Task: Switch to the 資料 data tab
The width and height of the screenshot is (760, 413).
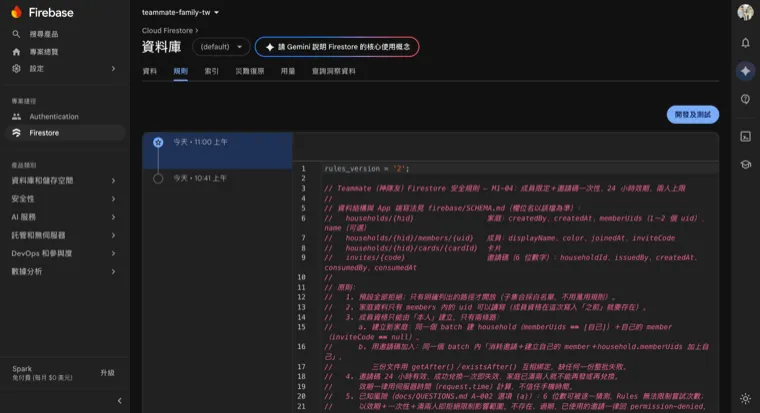Action: click(x=150, y=71)
